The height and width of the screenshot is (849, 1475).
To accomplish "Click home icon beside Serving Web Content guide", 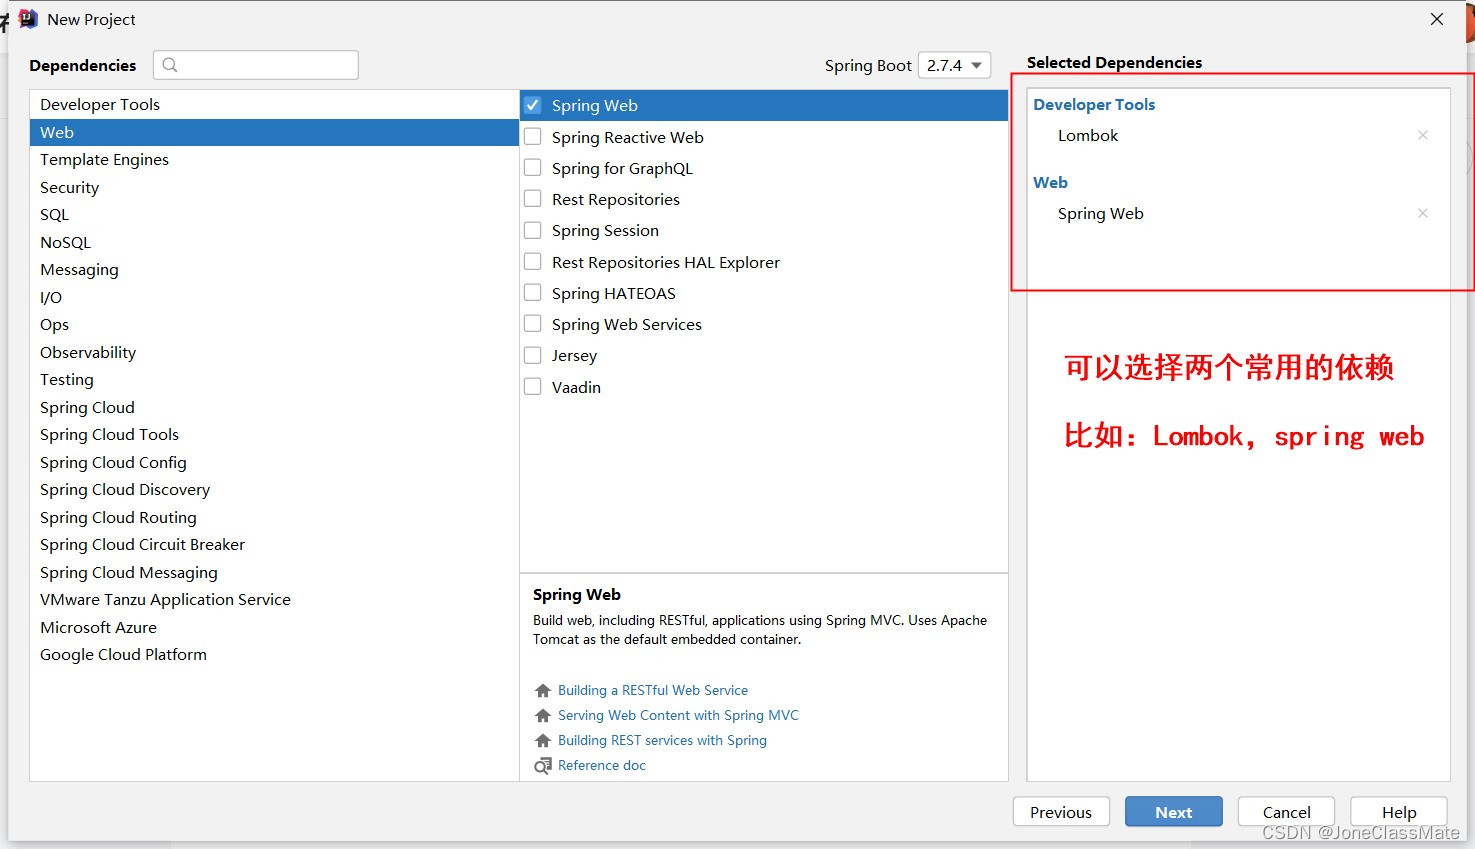I will 543,716.
